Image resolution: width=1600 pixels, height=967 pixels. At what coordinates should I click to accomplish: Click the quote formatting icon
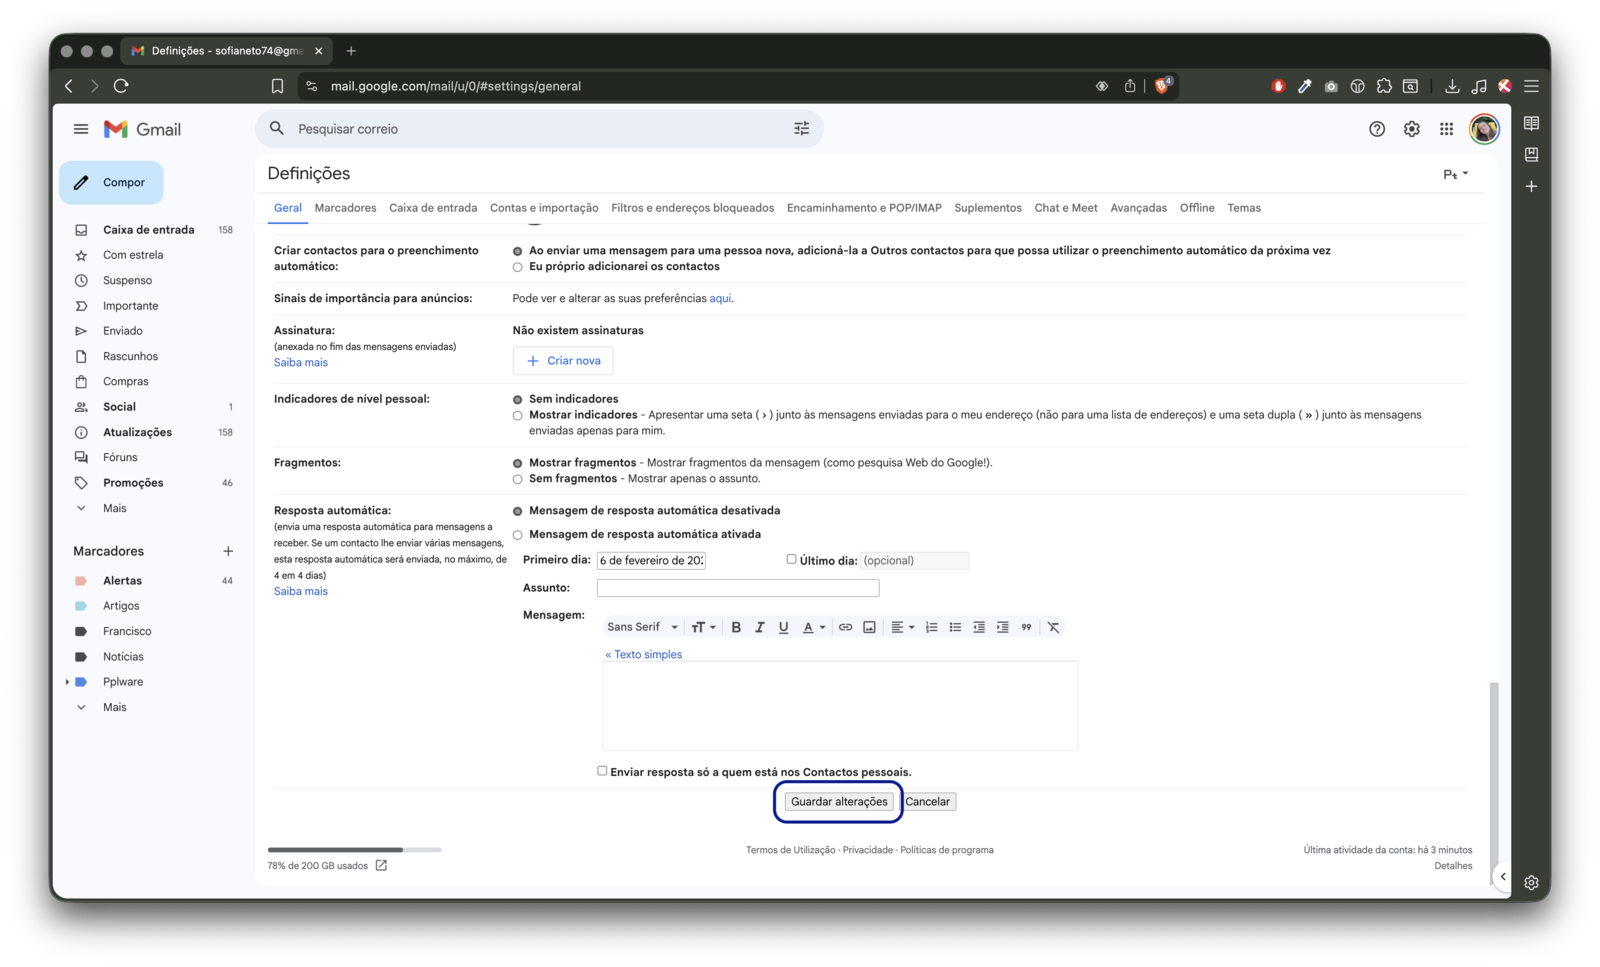click(x=1026, y=627)
